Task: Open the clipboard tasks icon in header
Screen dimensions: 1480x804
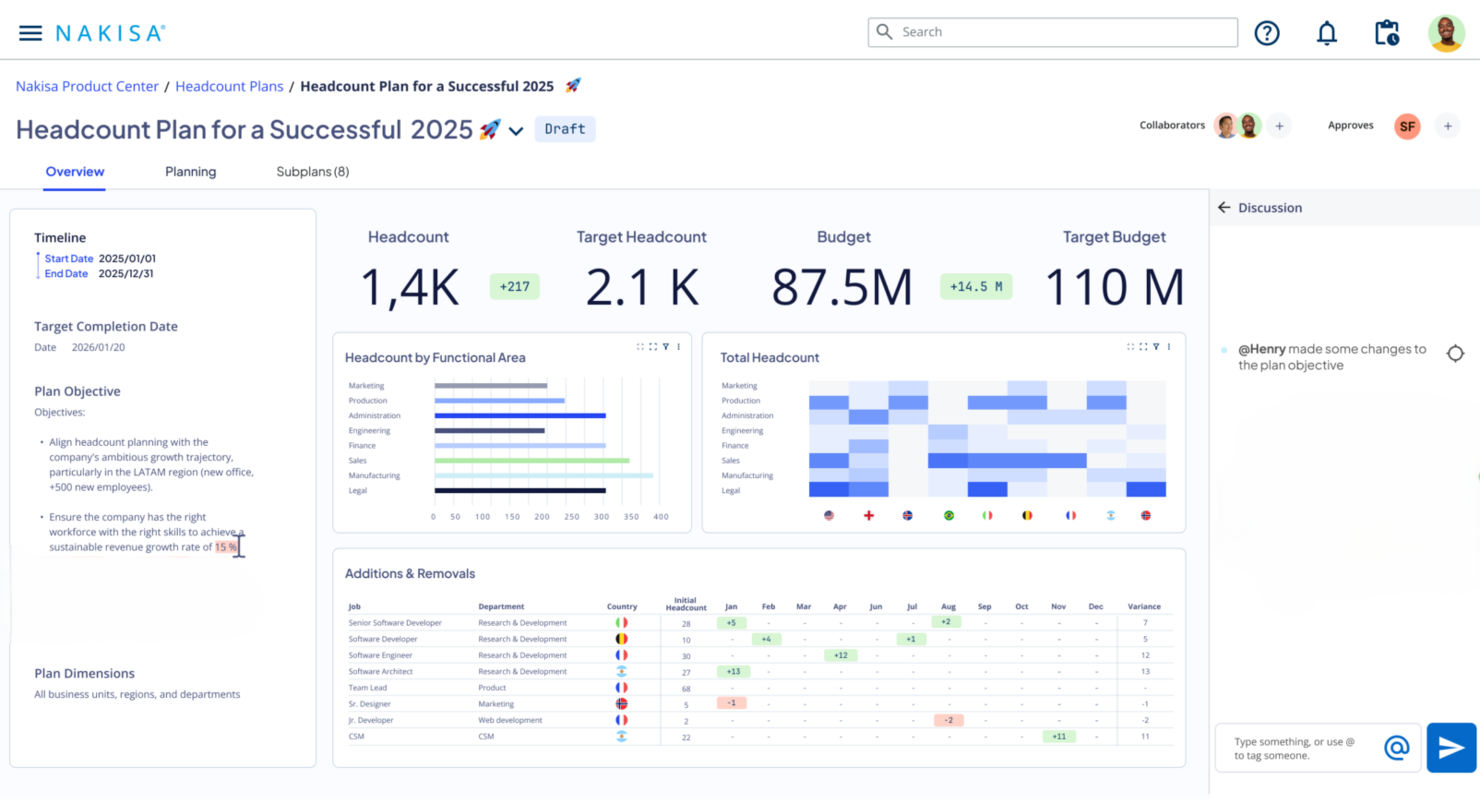Action: point(1387,33)
